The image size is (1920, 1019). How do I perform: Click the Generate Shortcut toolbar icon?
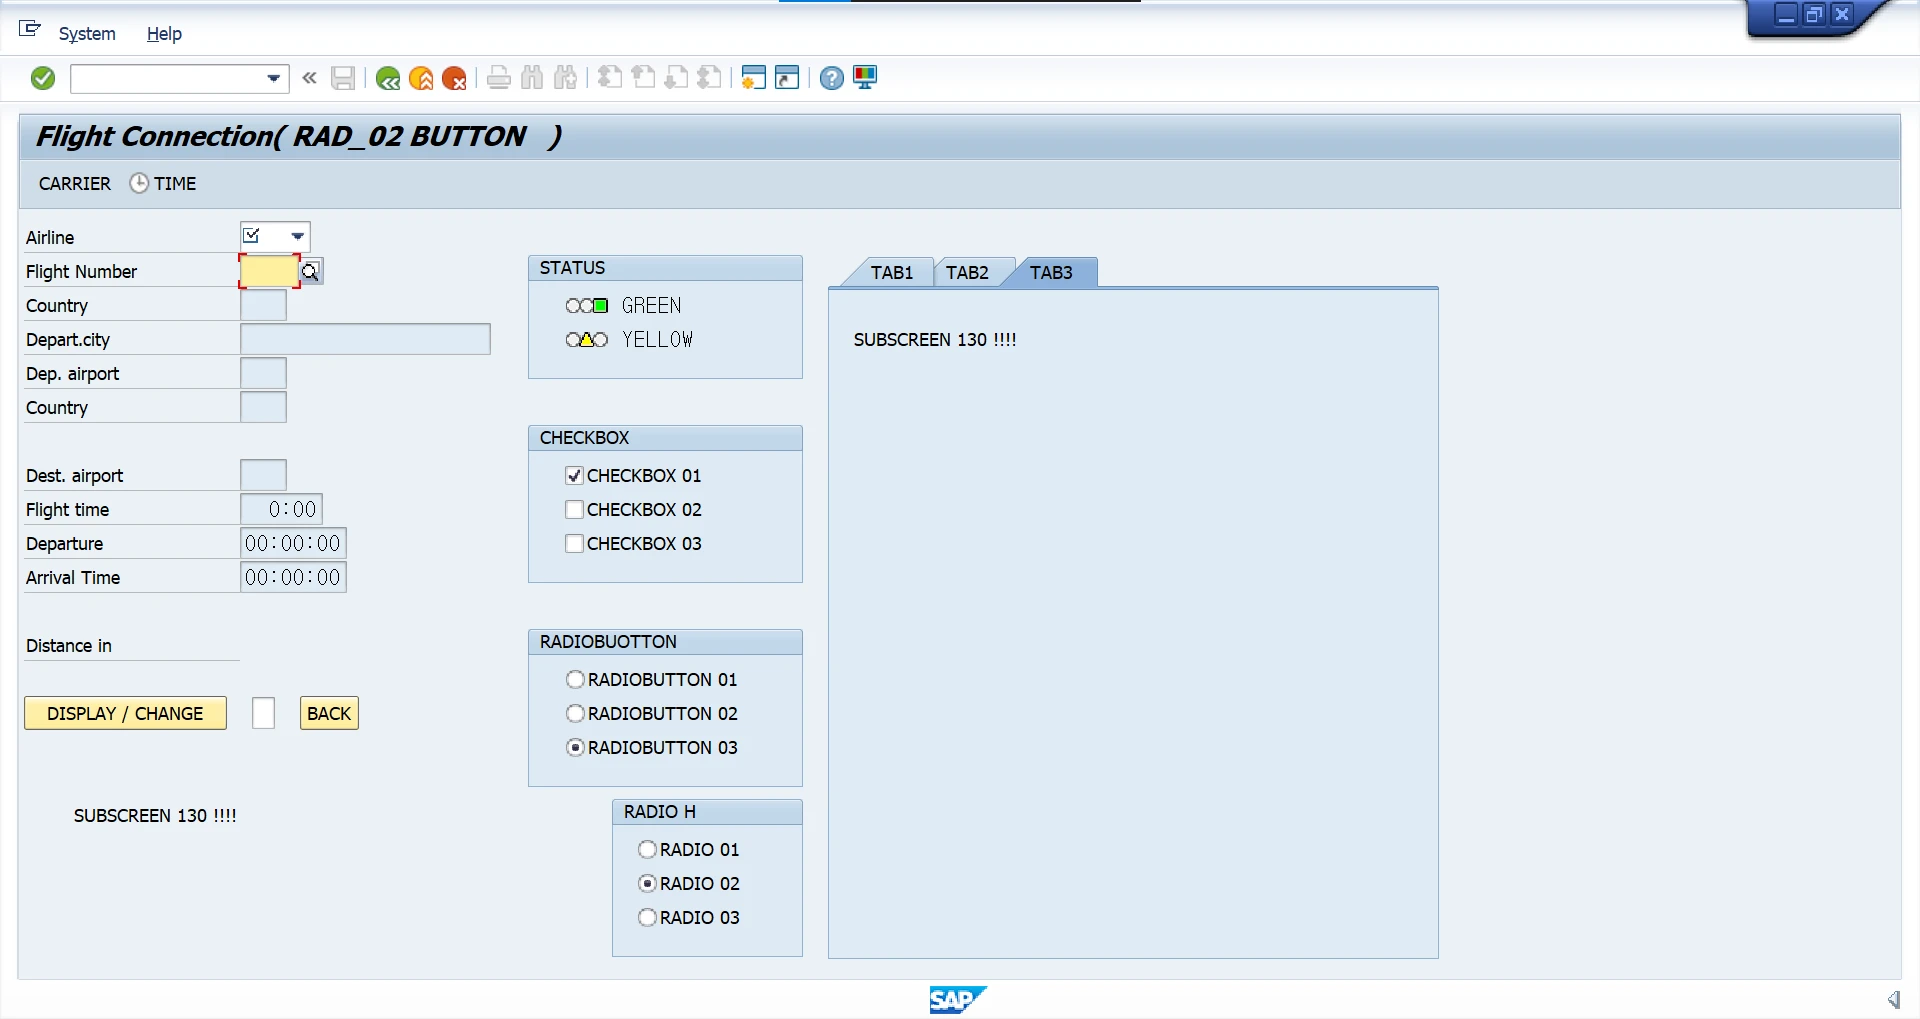(x=788, y=78)
